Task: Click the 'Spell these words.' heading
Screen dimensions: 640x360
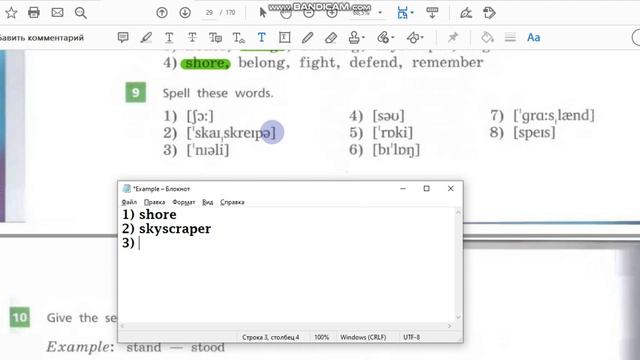Action: click(x=218, y=93)
